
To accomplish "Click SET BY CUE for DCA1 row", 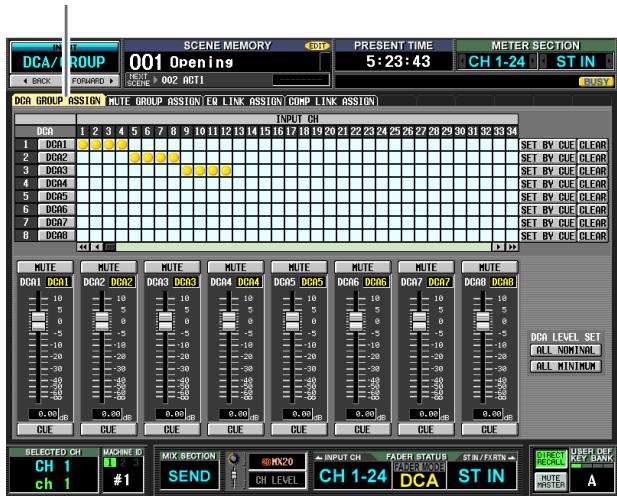I will (x=548, y=145).
